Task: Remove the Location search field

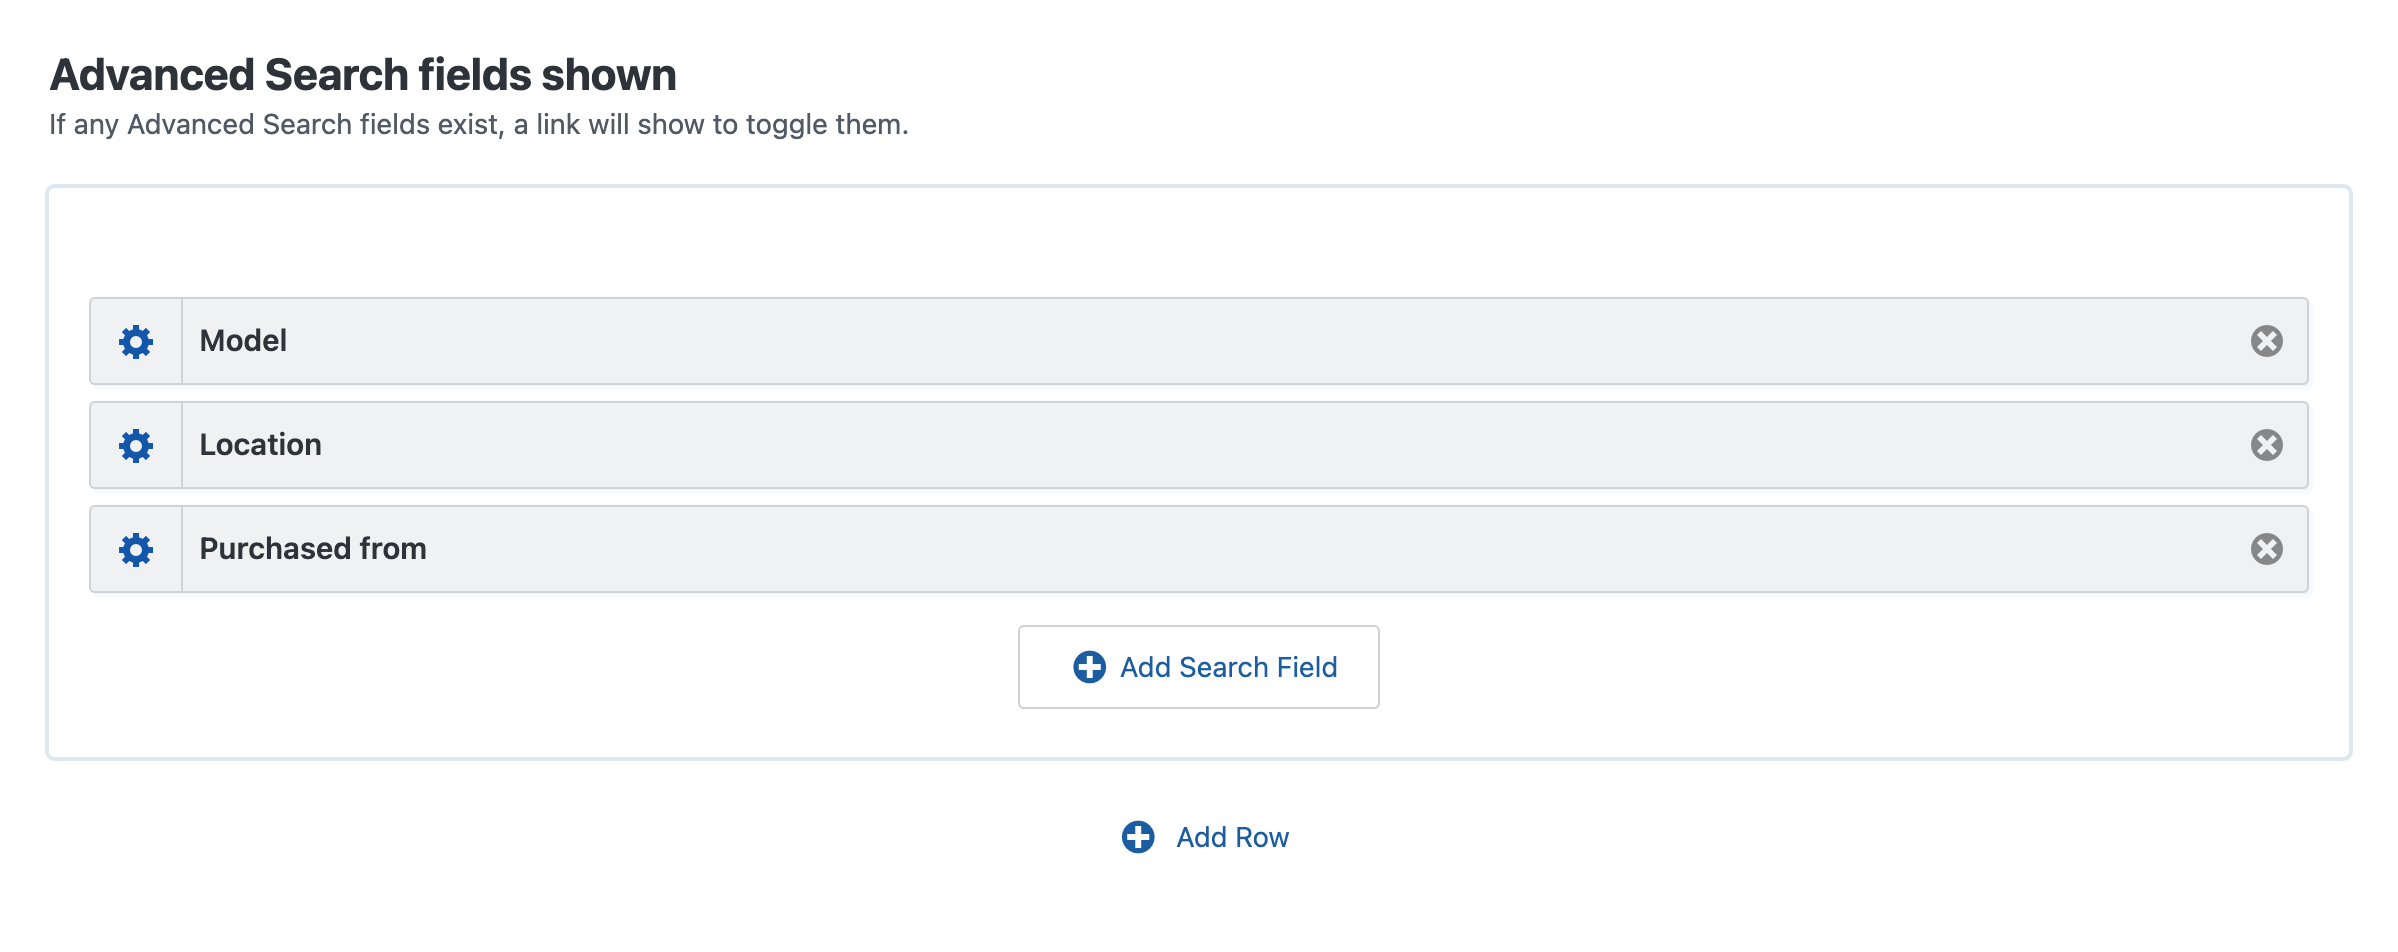Action: [x=2266, y=446]
